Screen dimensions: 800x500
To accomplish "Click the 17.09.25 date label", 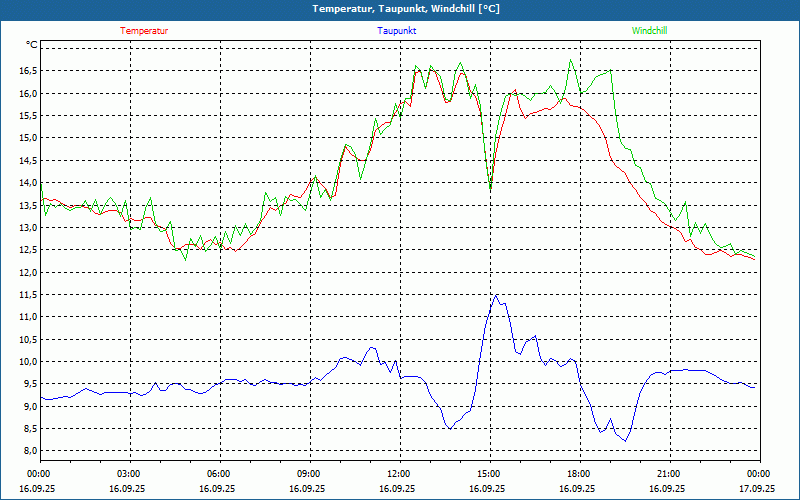I will pos(757,488).
